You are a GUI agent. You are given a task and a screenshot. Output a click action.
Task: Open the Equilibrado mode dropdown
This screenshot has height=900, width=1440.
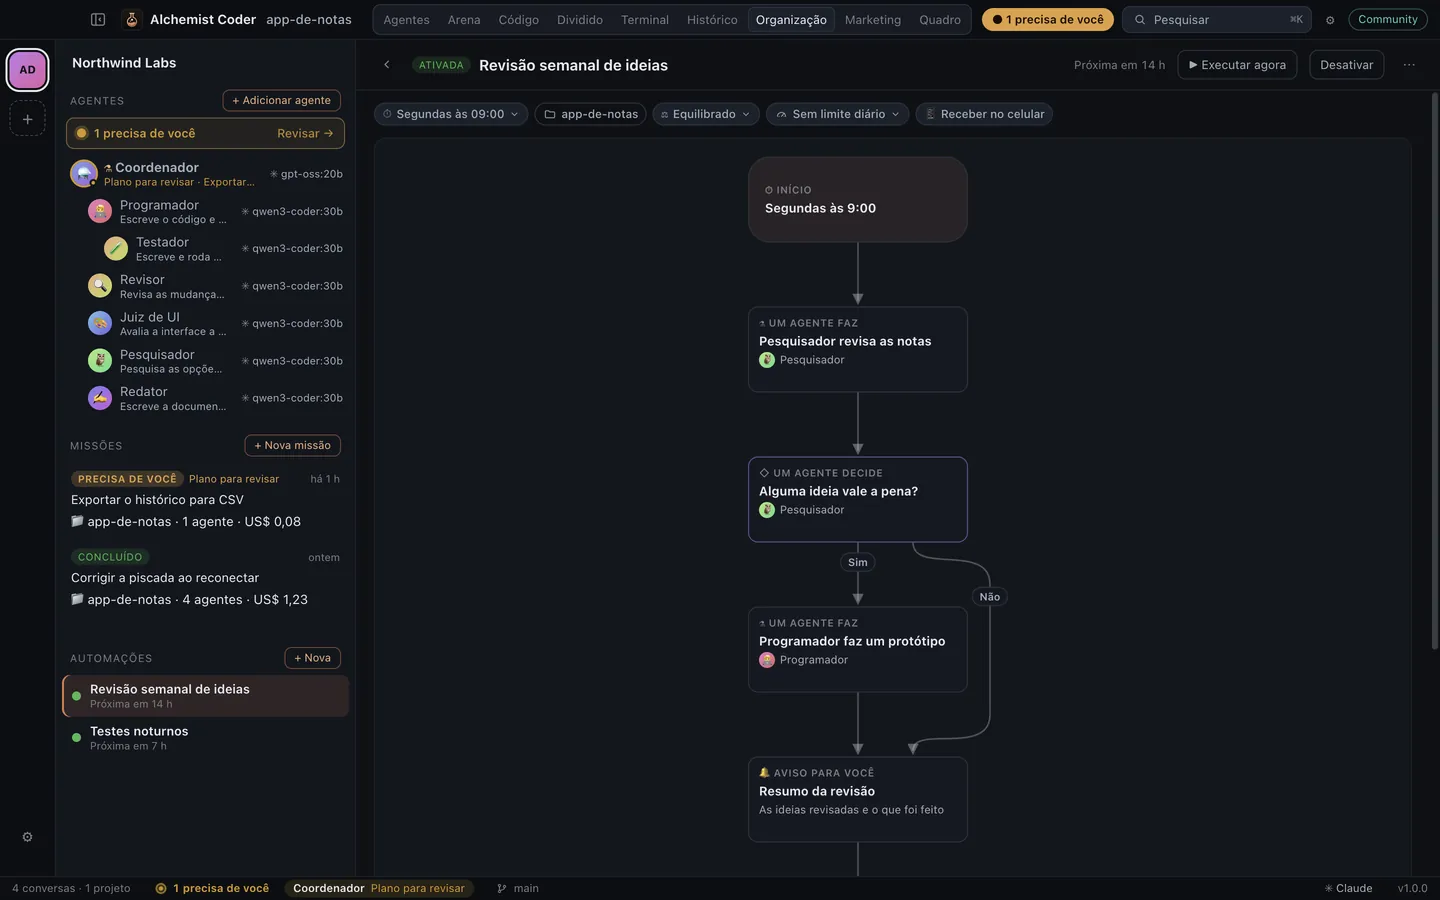[706, 114]
